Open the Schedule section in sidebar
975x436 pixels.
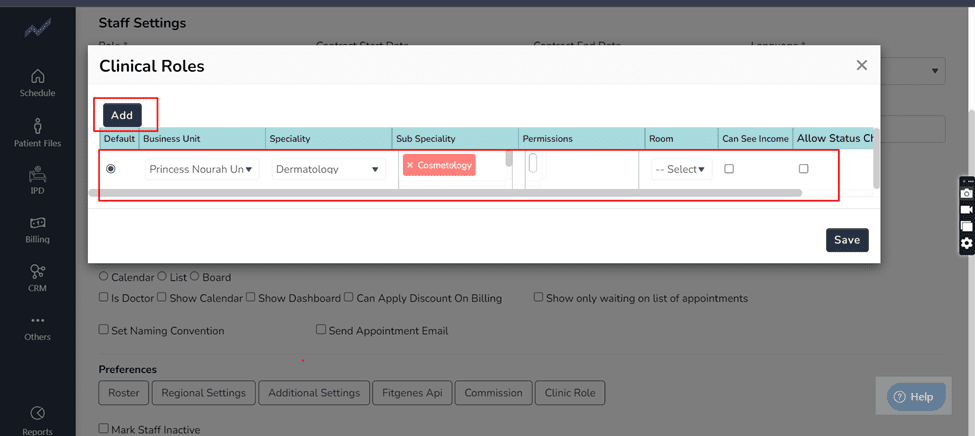(x=37, y=83)
